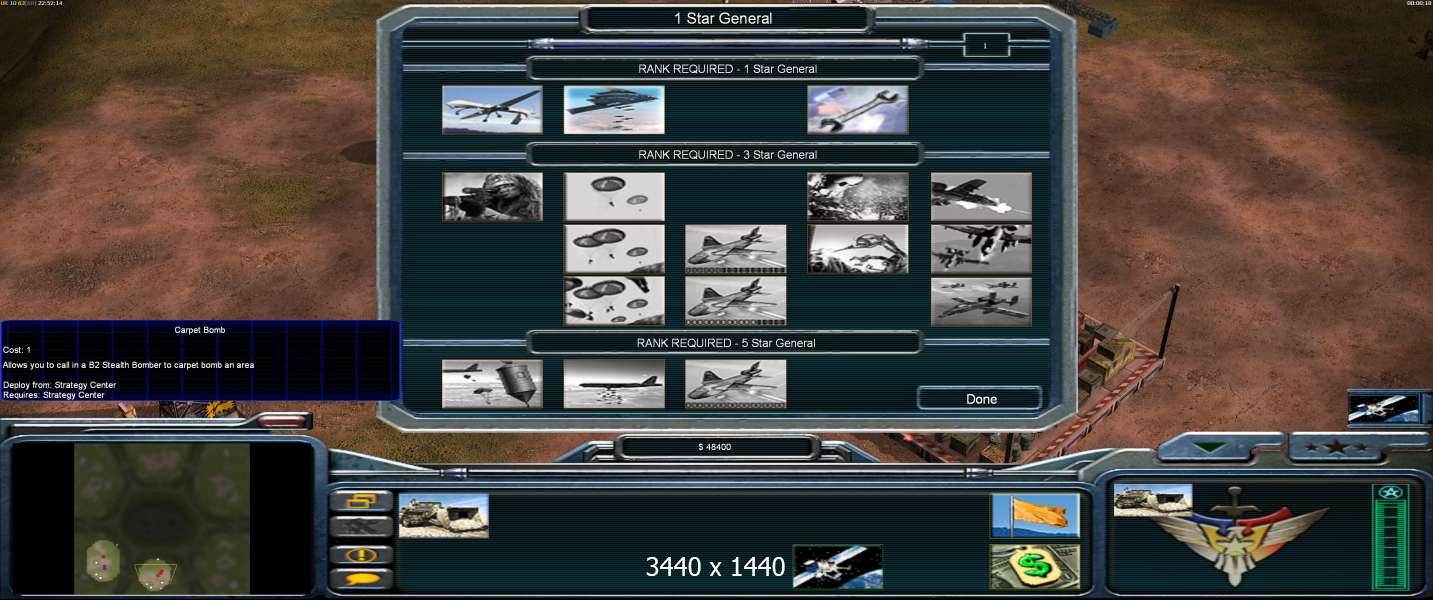Select the top power in the column below the wrench
This screenshot has width=1433, height=600.
(858, 197)
